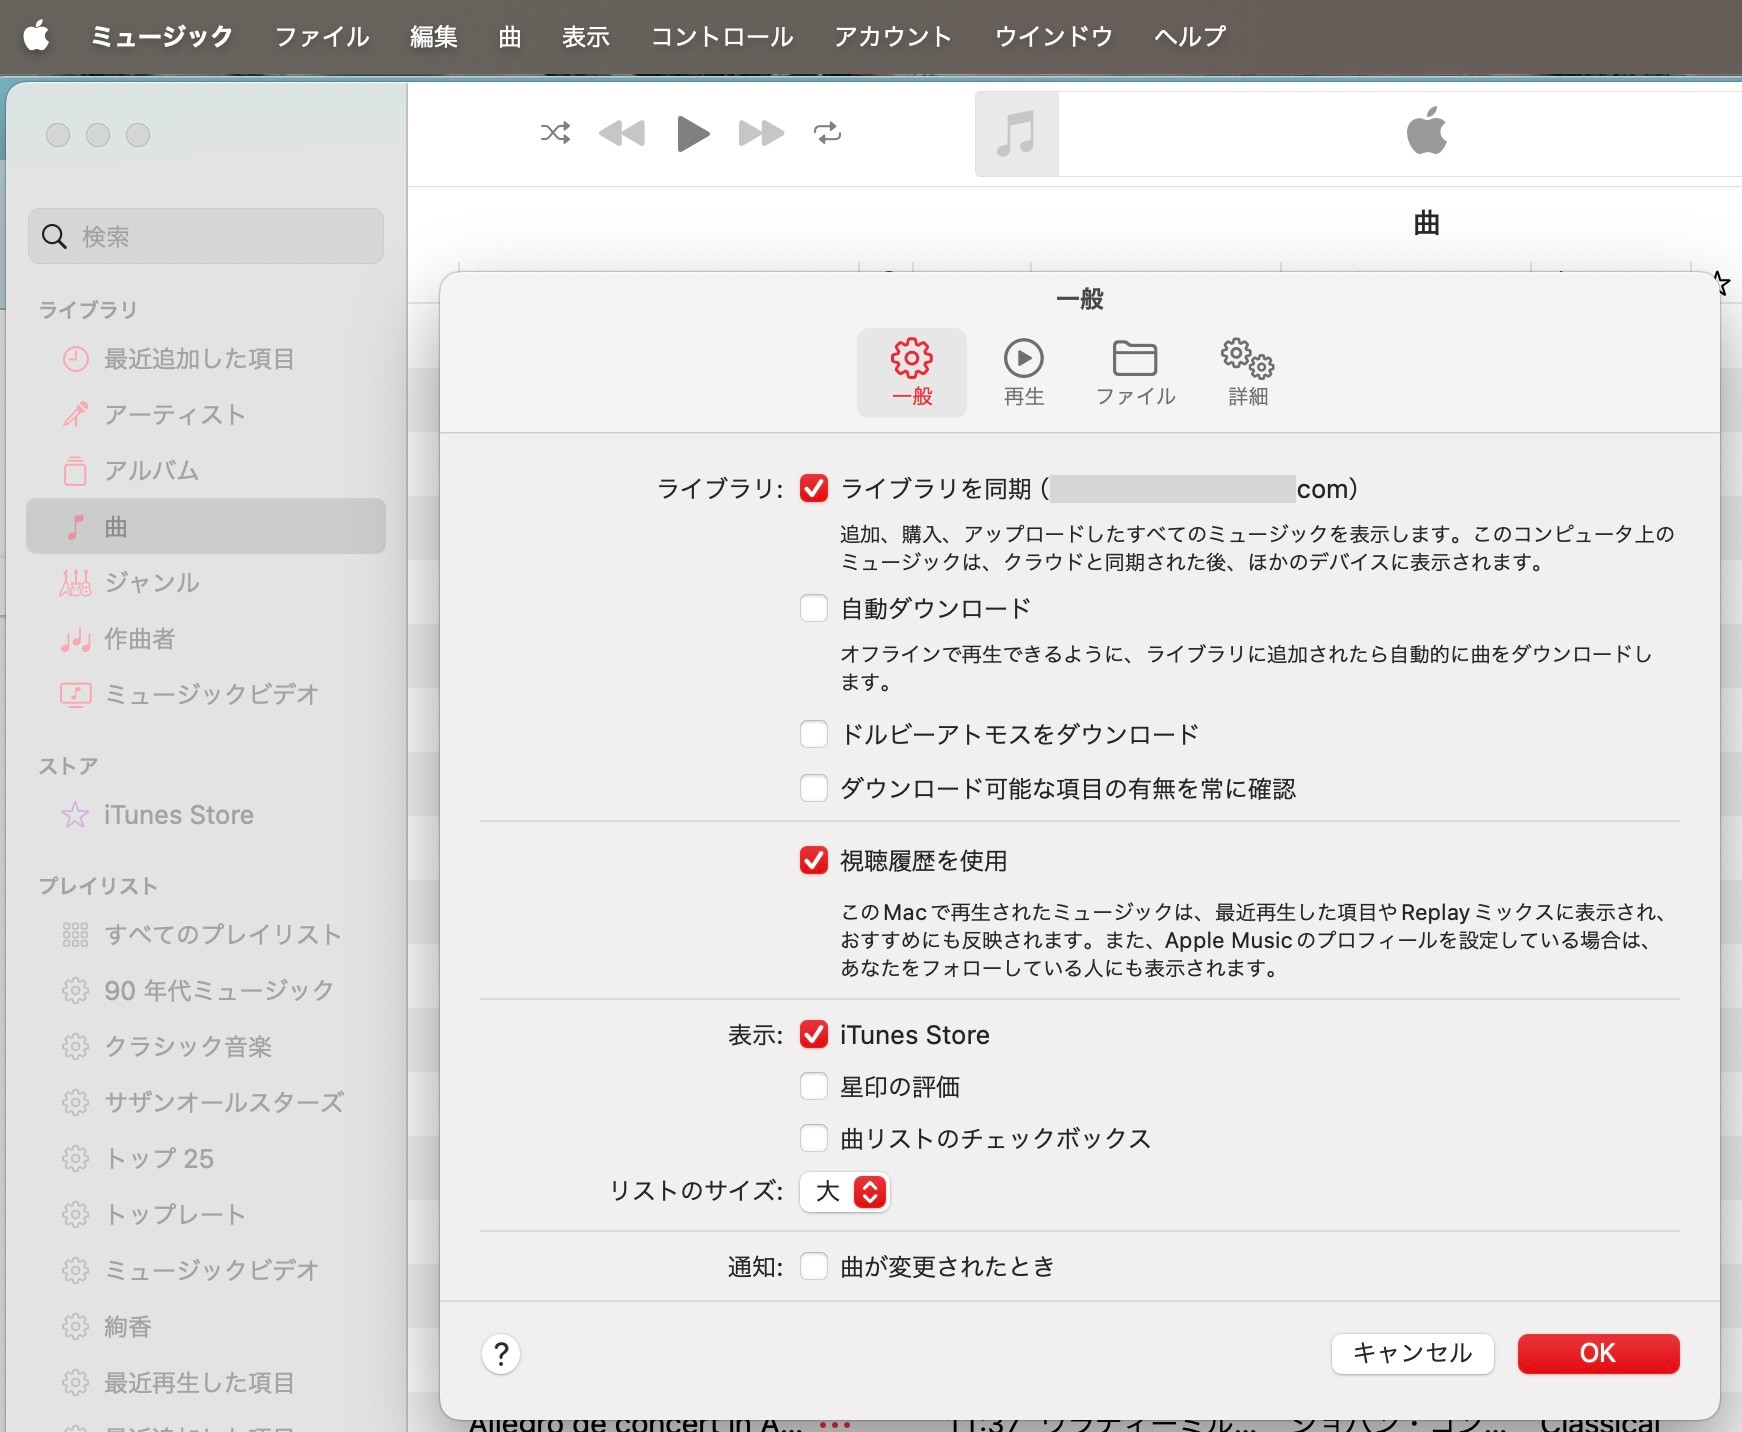
Task: Open the 再生 preferences tab
Action: [1023, 372]
